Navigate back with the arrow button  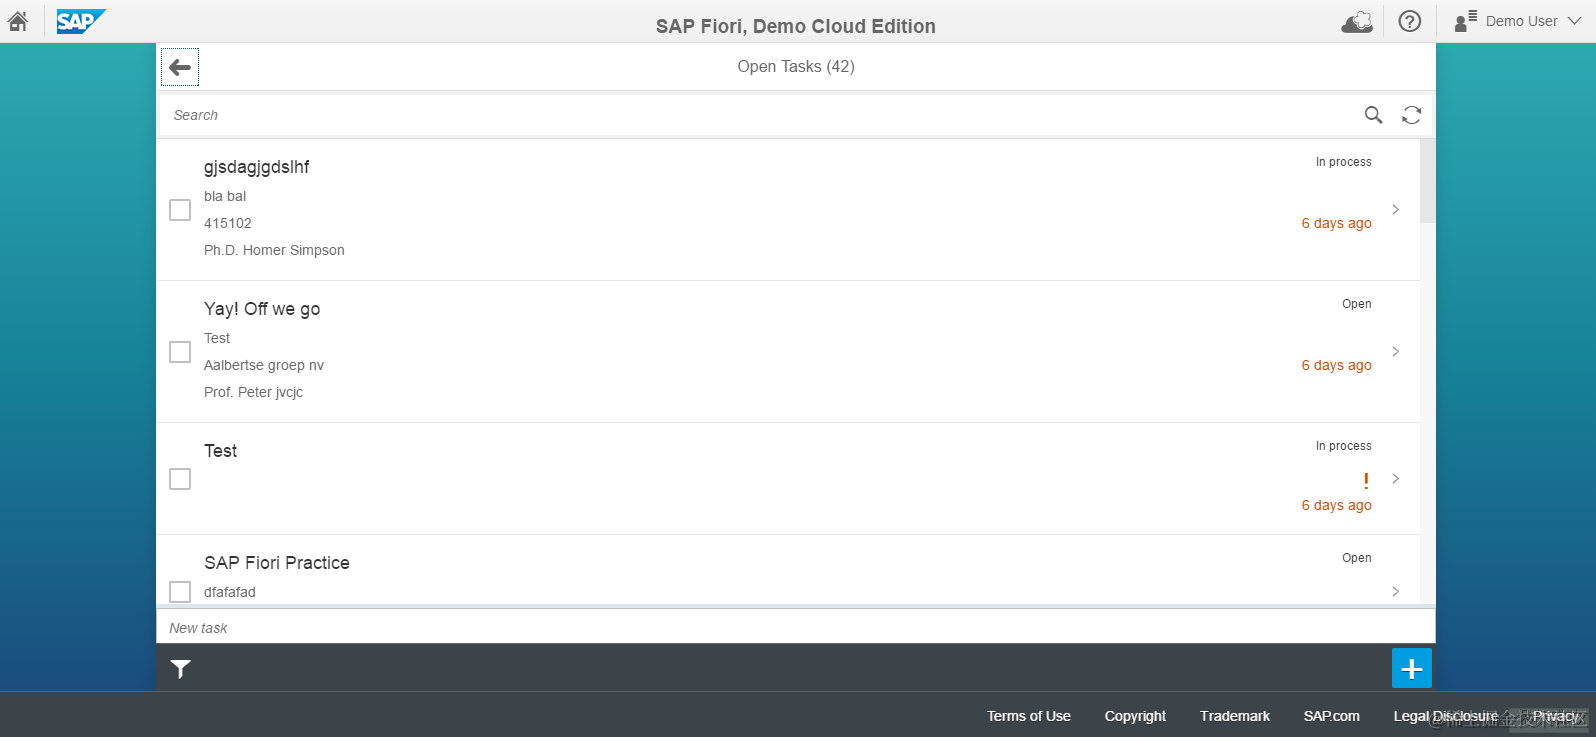click(180, 67)
